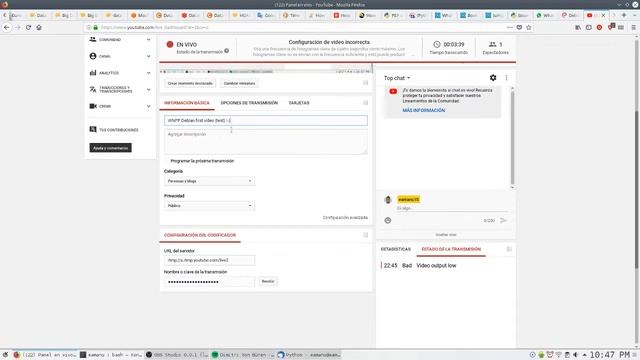Toggle Programar la próxima transmisión checkbox
640x360 pixels.
[x=167, y=161]
